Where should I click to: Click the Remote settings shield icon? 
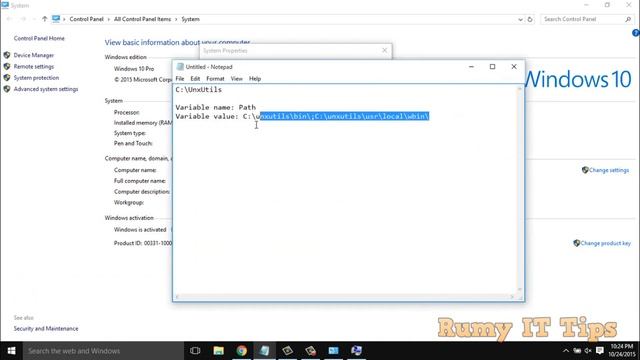click(x=7, y=67)
